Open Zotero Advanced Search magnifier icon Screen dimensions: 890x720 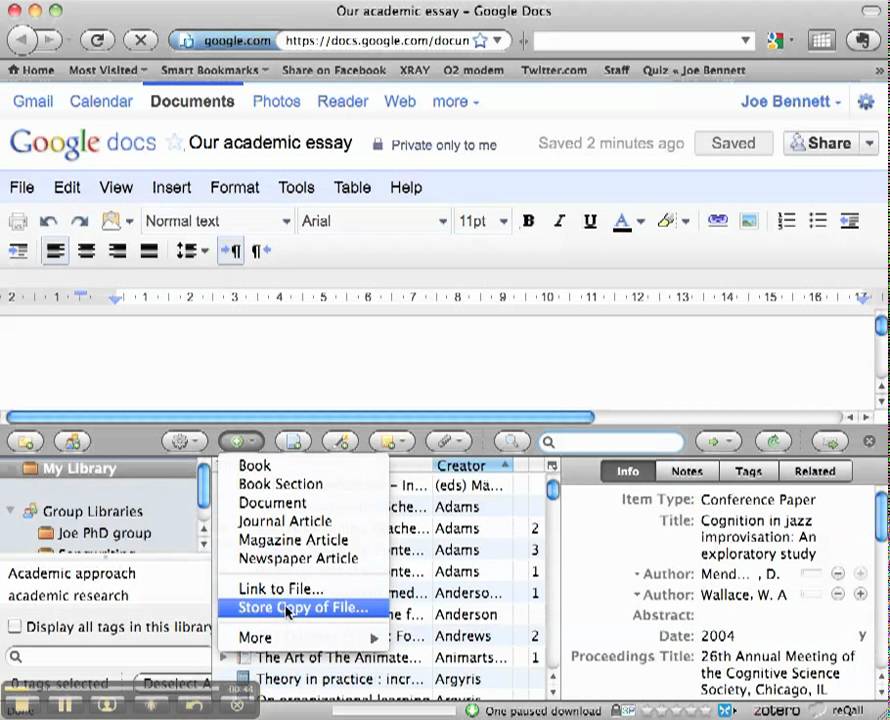tap(512, 442)
